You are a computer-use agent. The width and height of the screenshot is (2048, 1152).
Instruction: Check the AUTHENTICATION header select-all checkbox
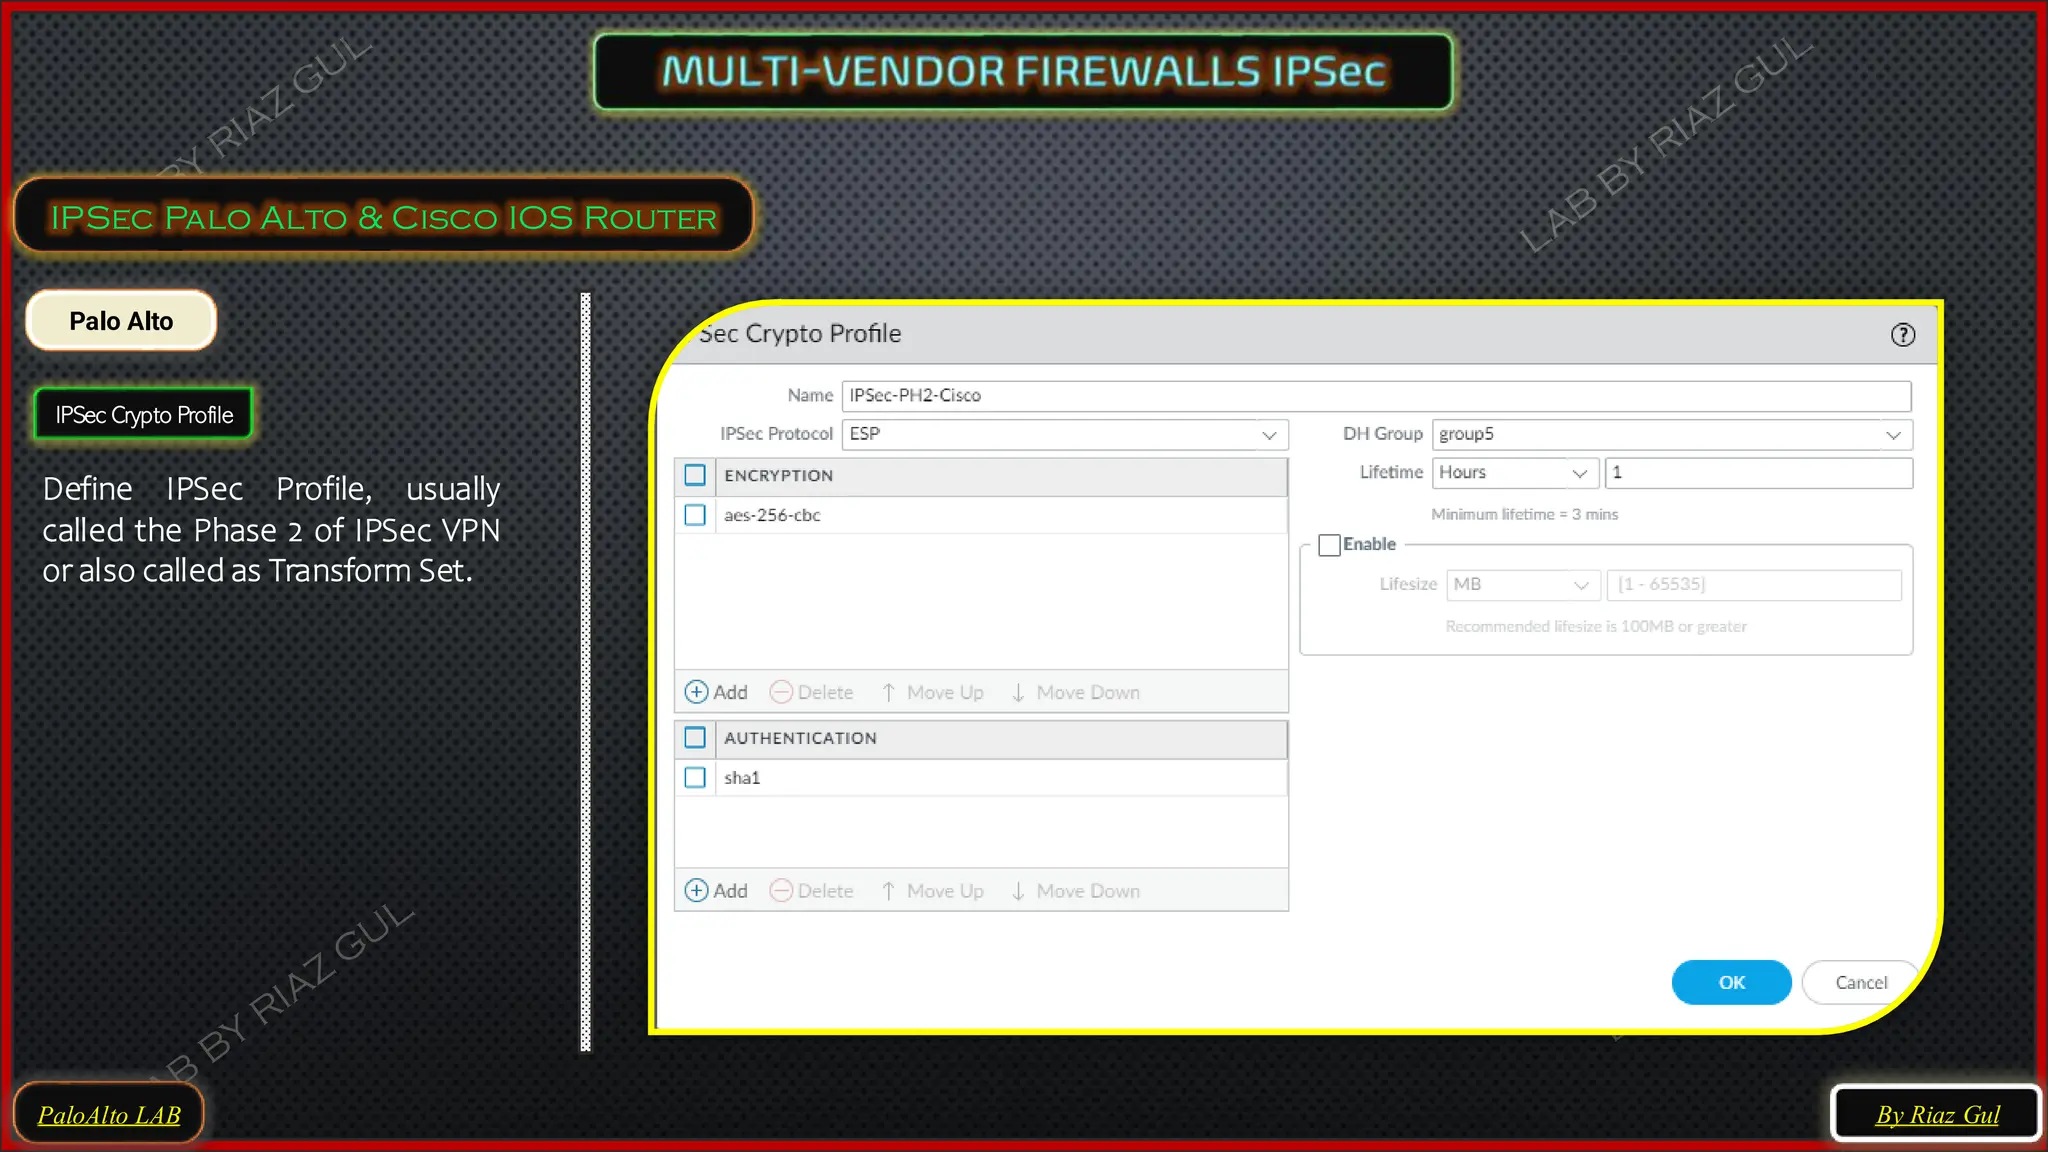(695, 738)
